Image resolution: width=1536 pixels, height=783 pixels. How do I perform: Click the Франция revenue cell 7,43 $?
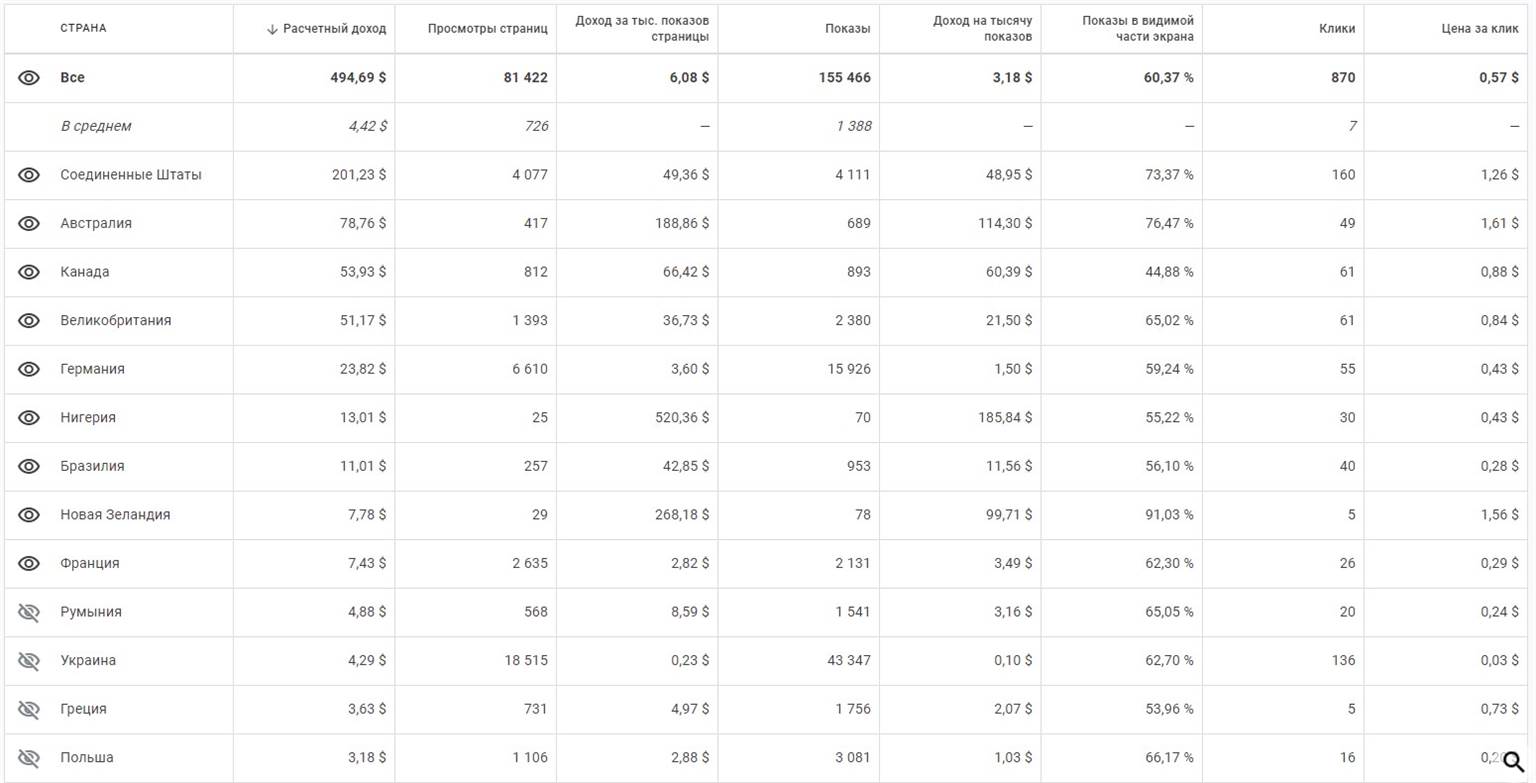[x=361, y=563]
